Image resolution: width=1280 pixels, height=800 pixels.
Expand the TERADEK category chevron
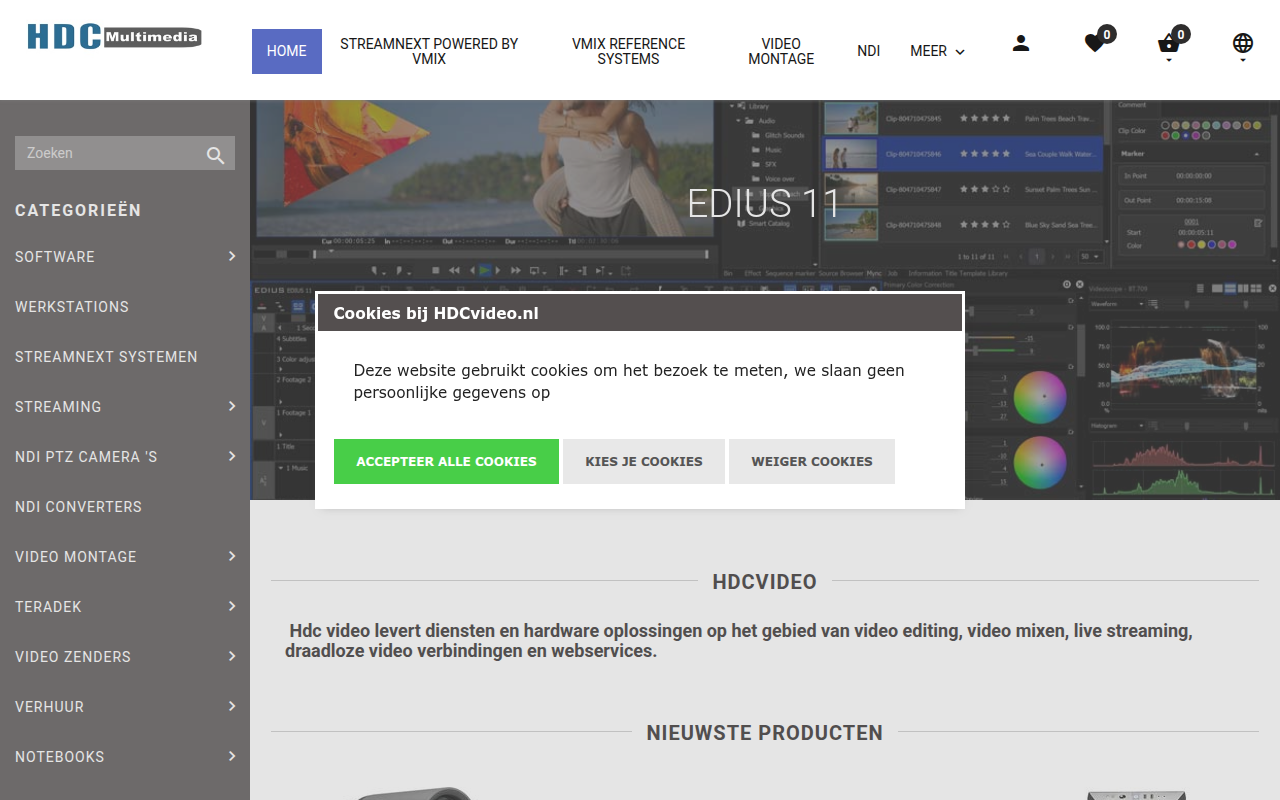tap(232, 606)
